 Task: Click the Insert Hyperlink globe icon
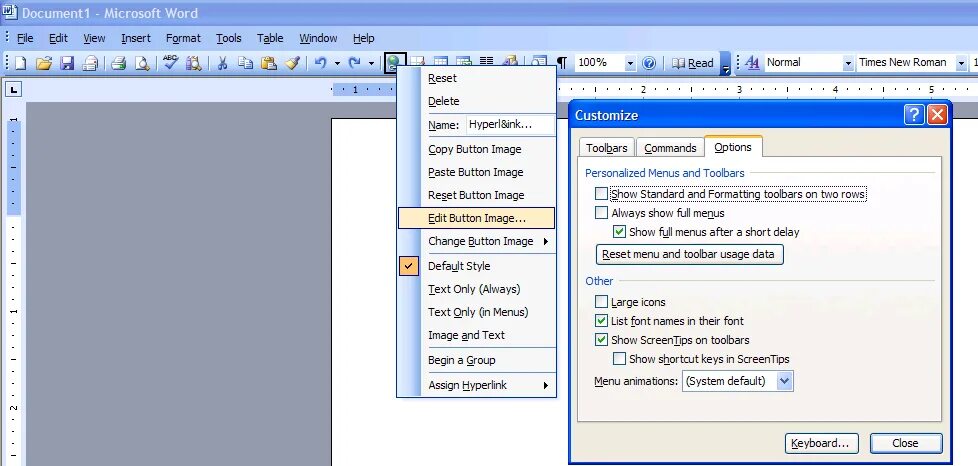click(395, 62)
